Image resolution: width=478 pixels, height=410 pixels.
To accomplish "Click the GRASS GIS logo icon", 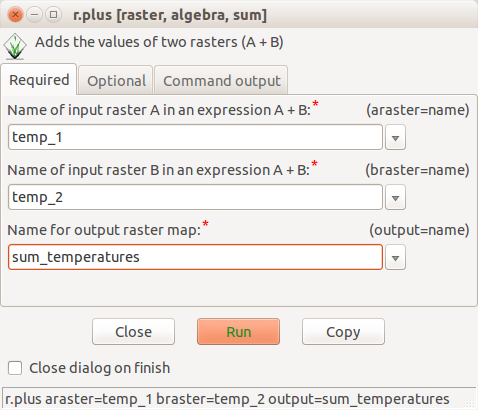I will 15,46.
